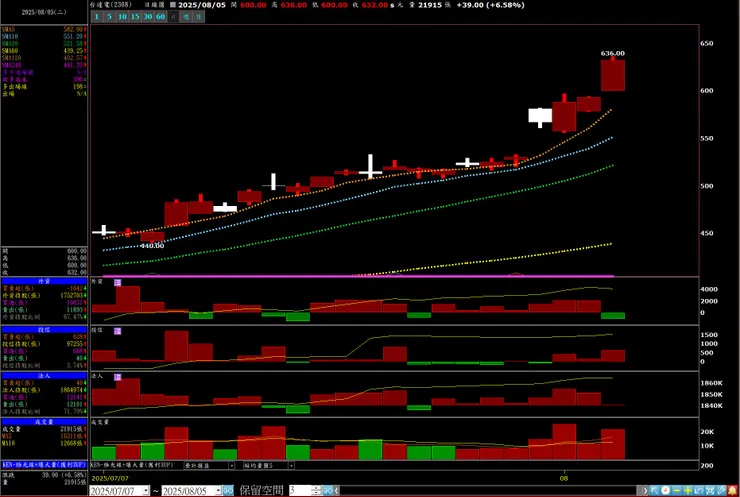Image resolution: width=740 pixels, height=497 pixels.
Task: Open alerts with the yellow bell icon
Action: (732, 491)
